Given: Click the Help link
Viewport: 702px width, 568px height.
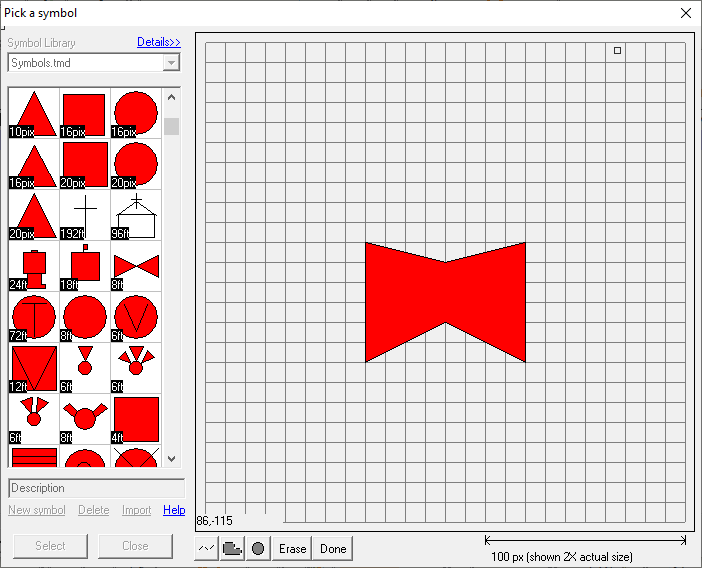Looking at the screenshot, I should 174,510.
